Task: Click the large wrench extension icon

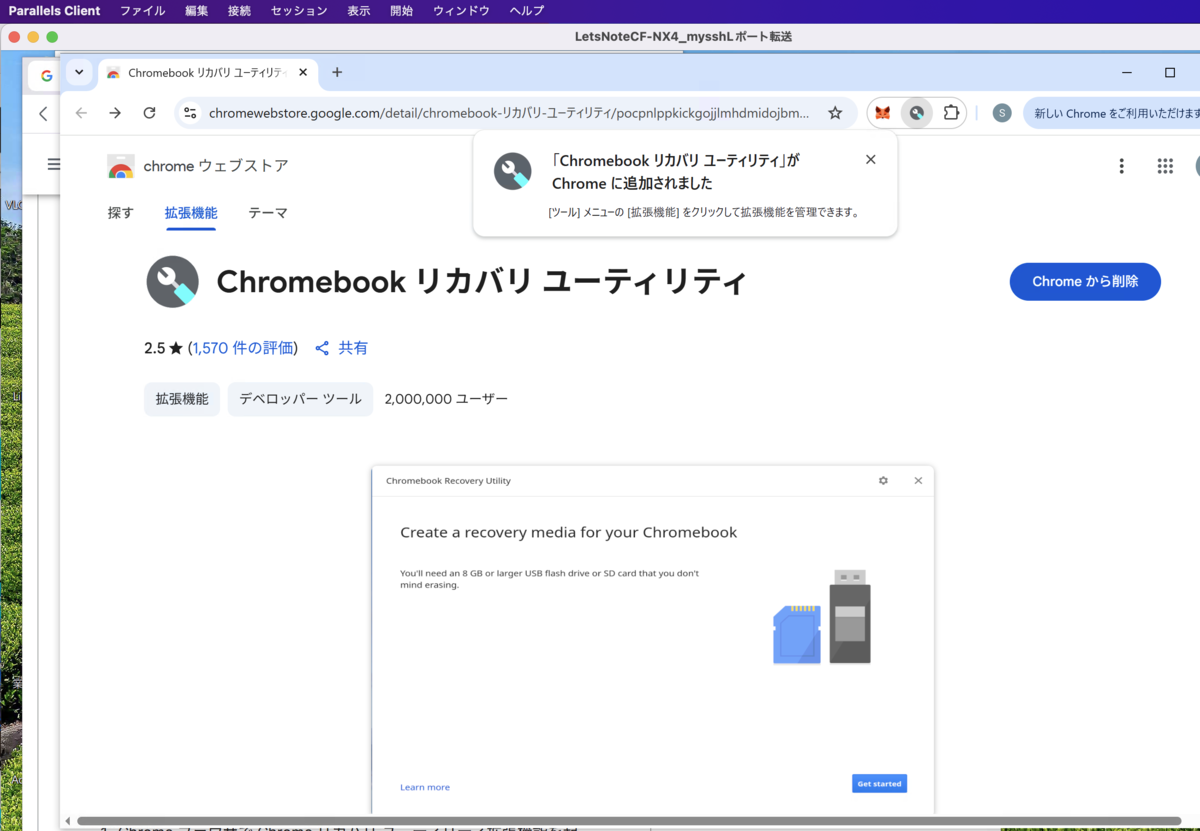Action: click(x=173, y=282)
